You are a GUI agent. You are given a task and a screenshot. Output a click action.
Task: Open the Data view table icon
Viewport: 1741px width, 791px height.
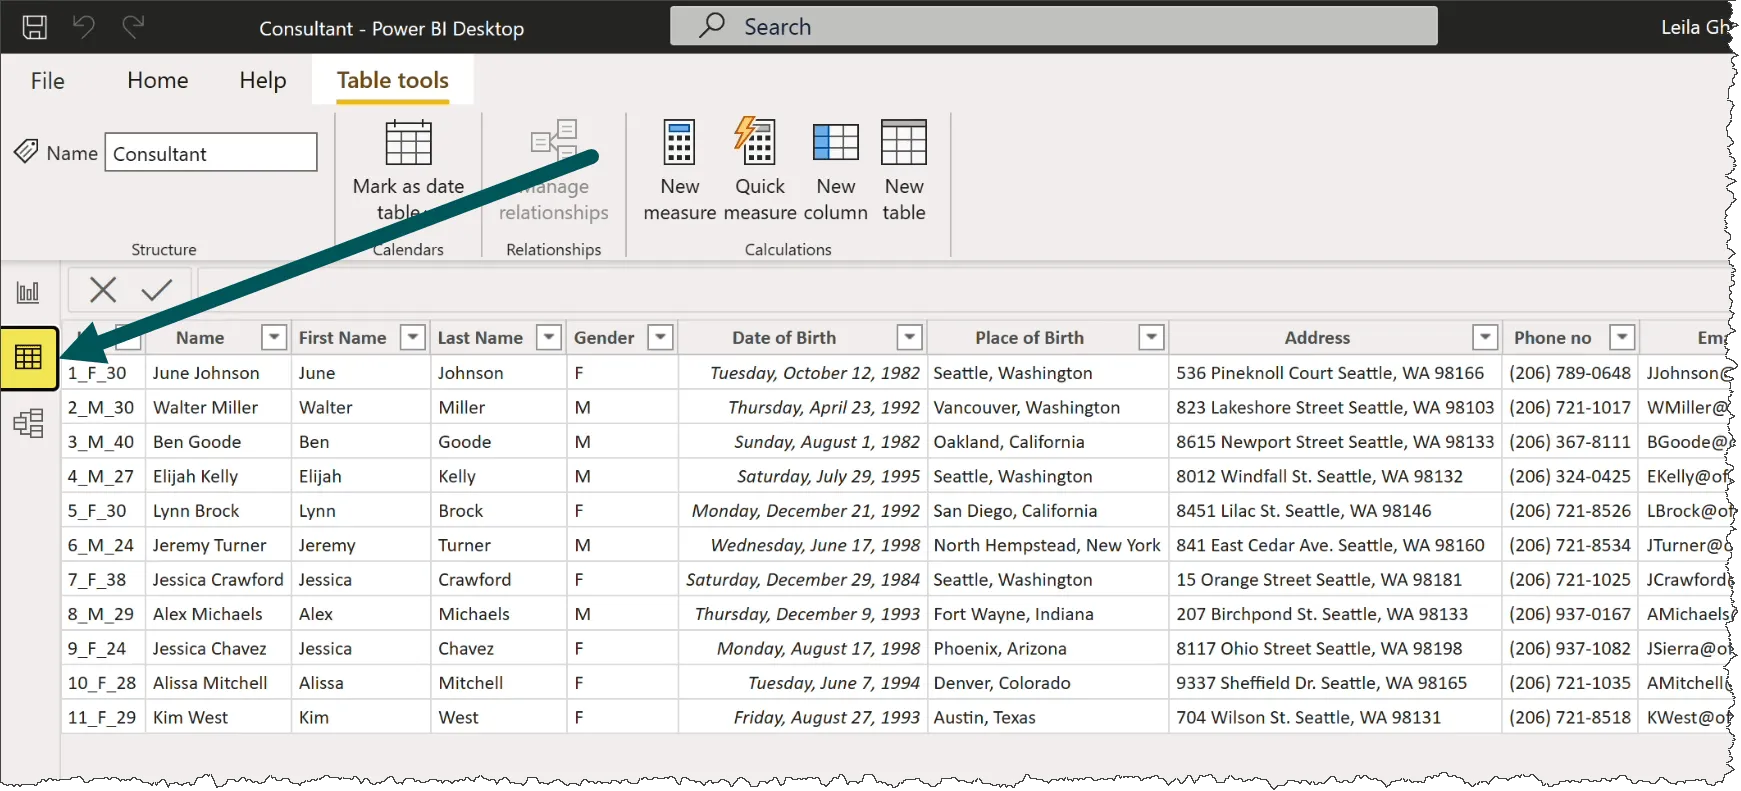[x=29, y=357]
